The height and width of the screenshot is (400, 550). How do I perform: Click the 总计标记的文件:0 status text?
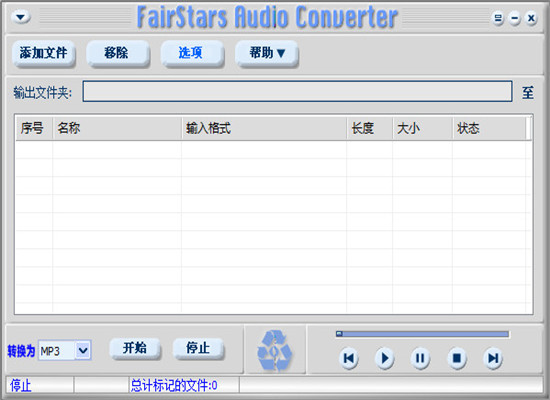[174, 386]
